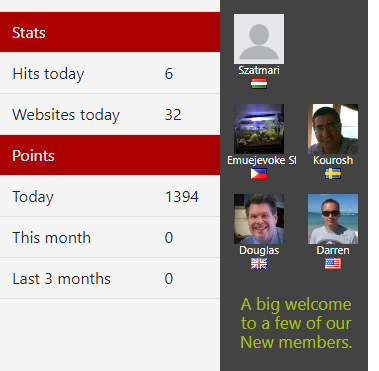
Task: Click the Kourosh member name
Action: pos(333,160)
